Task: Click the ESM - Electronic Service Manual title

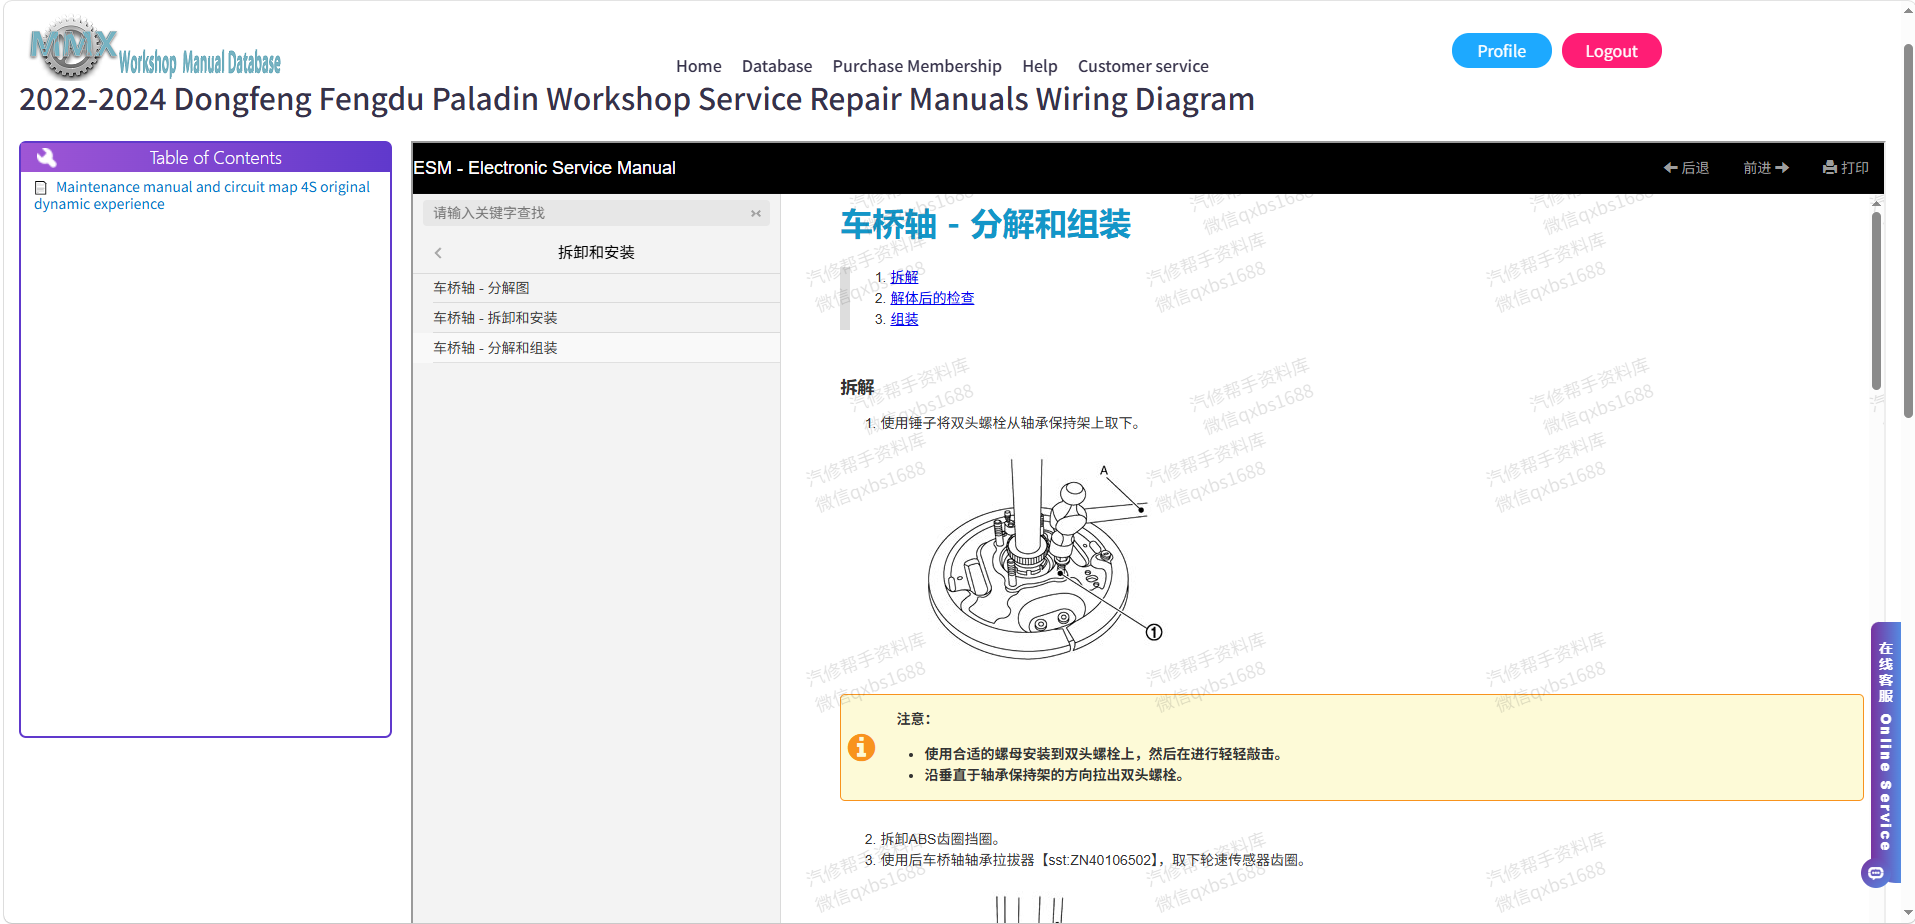Action: (x=544, y=168)
